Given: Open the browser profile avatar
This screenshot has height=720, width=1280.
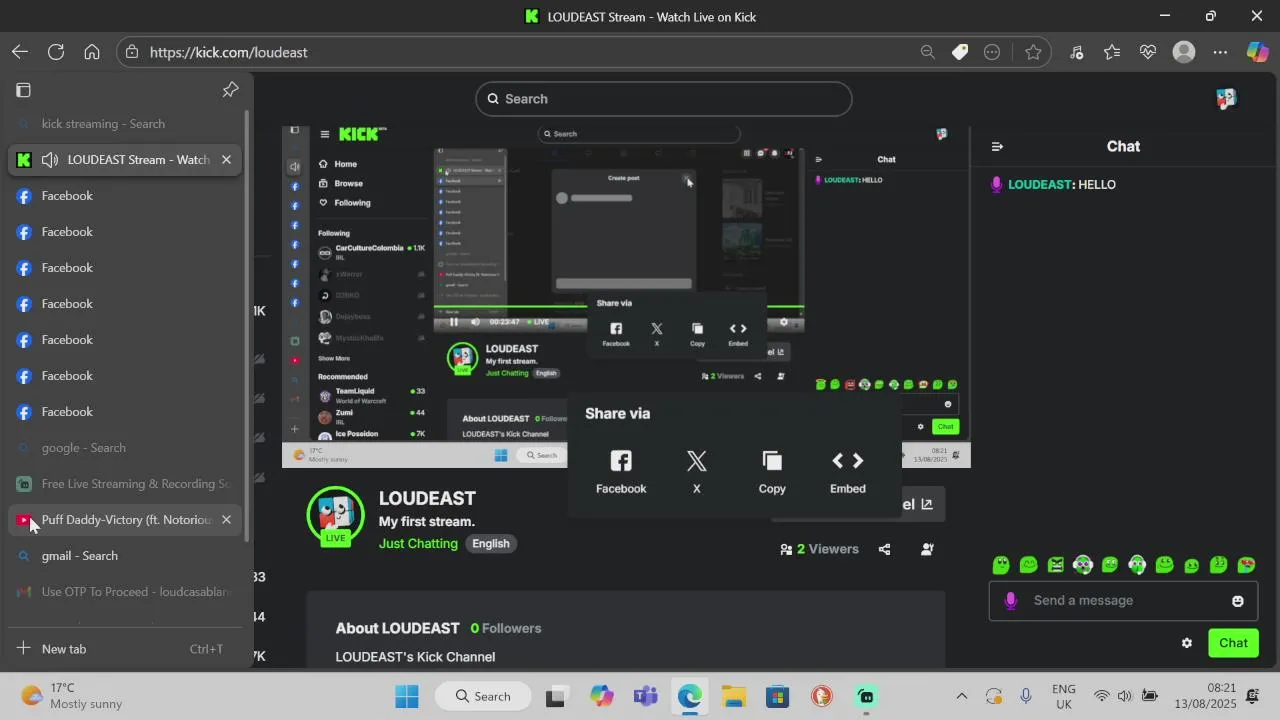Looking at the screenshot, I should click(1184, 52).
